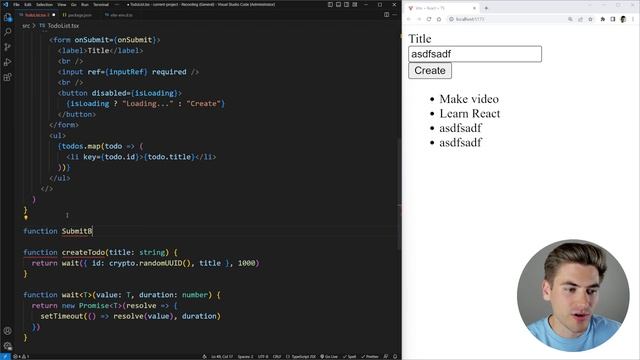Open the Edit menu in VS Code
The width and height of the screenshot is (640, 360).
(x=28, y=4)
